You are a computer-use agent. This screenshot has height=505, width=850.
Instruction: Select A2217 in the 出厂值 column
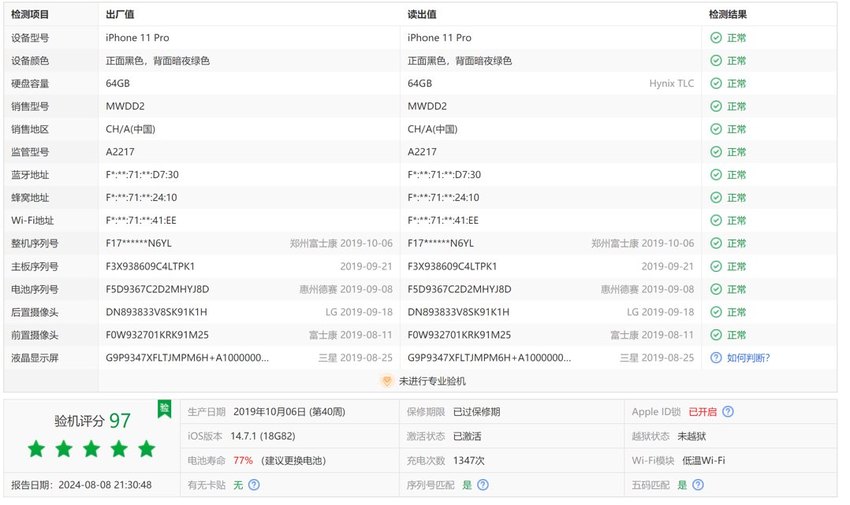point(120,152)
